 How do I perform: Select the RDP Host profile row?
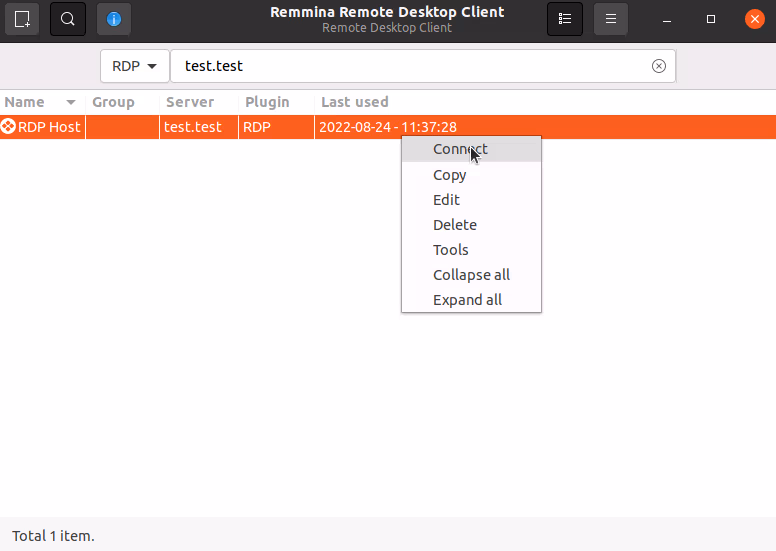click(x=388, y=127)
